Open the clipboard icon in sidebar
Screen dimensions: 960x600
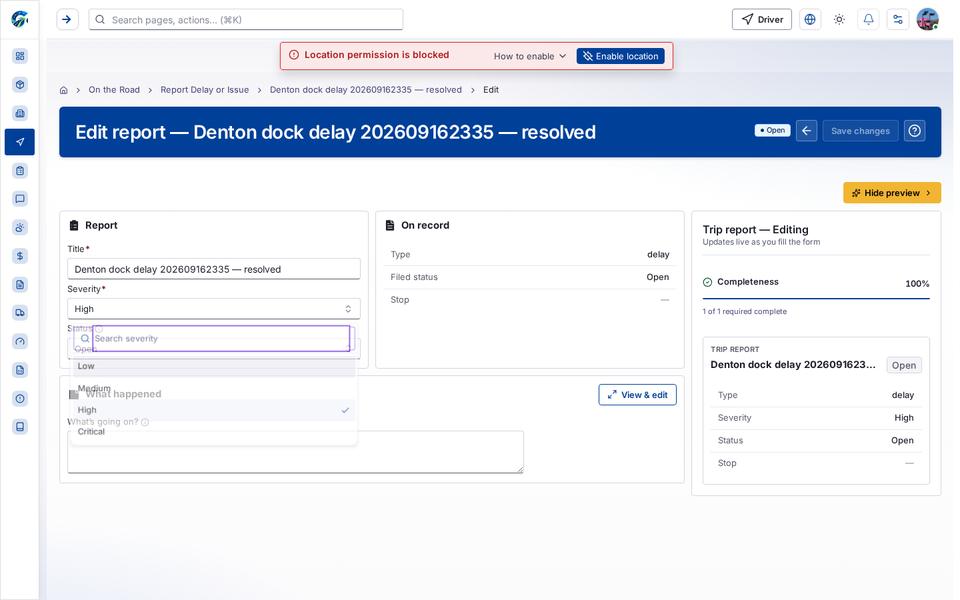(20, 171)
